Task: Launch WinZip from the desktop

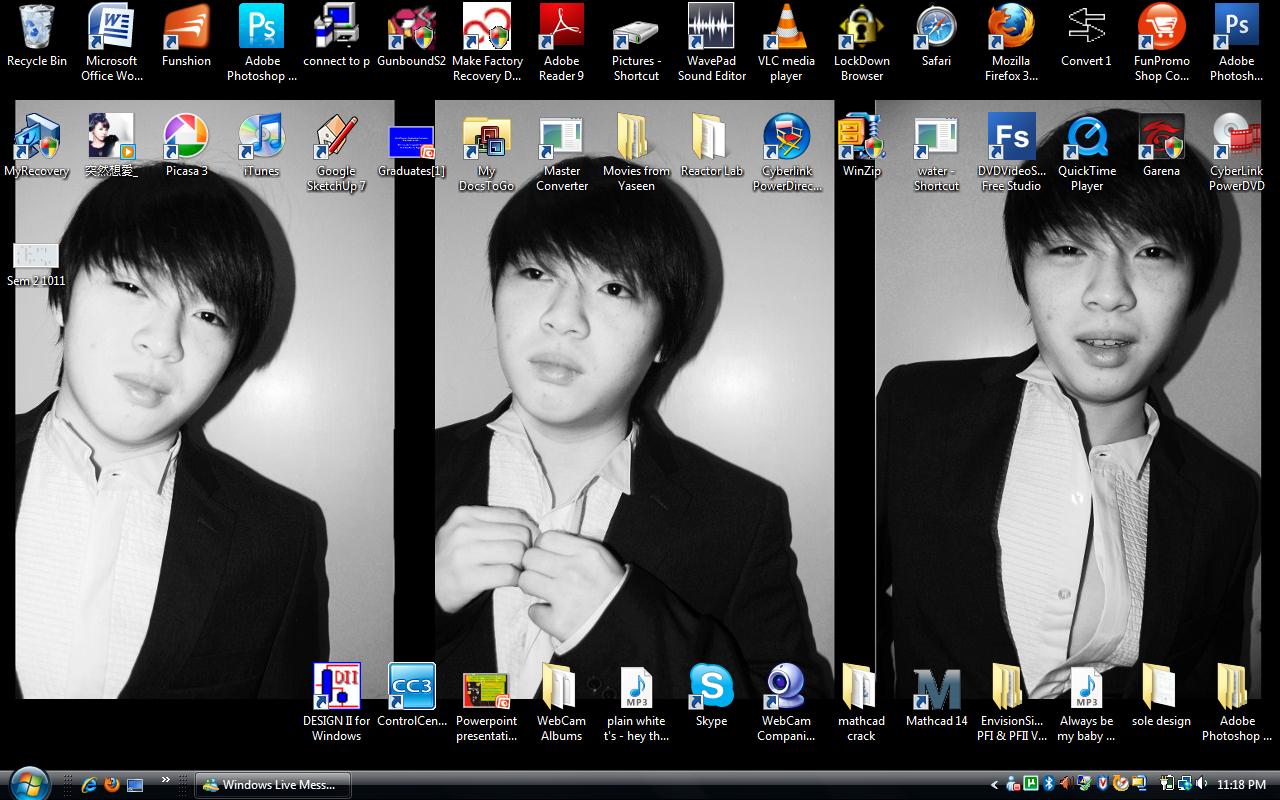Action: 861,147
